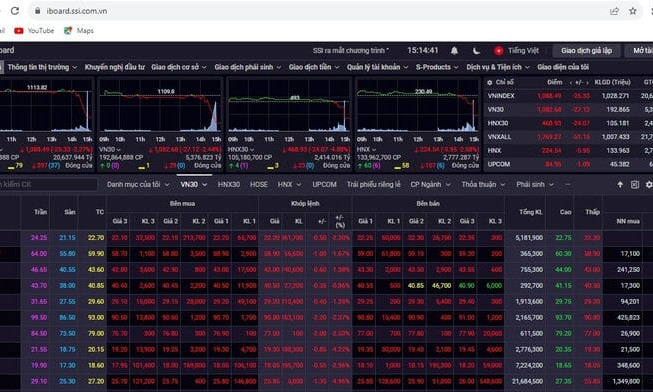Expand Giao dịch phái sinh menu

pyautogui.click(x=248, y=67)
